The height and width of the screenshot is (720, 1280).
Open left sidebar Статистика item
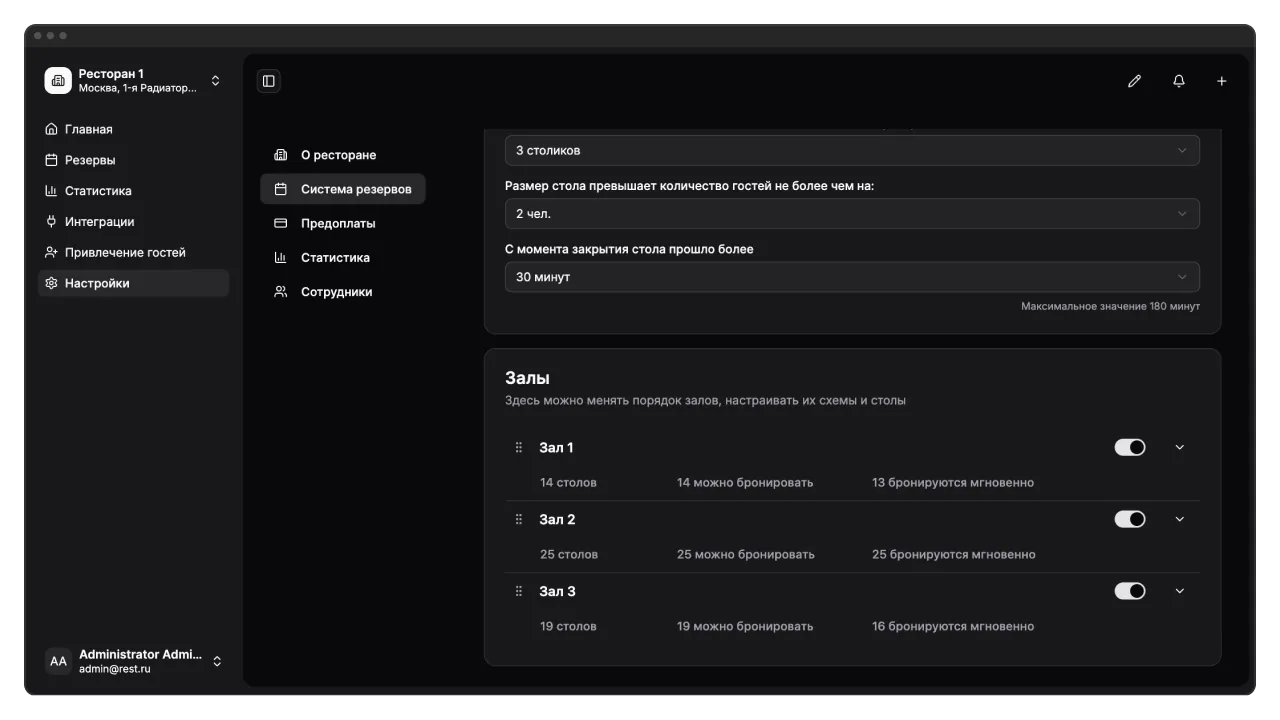133,191
